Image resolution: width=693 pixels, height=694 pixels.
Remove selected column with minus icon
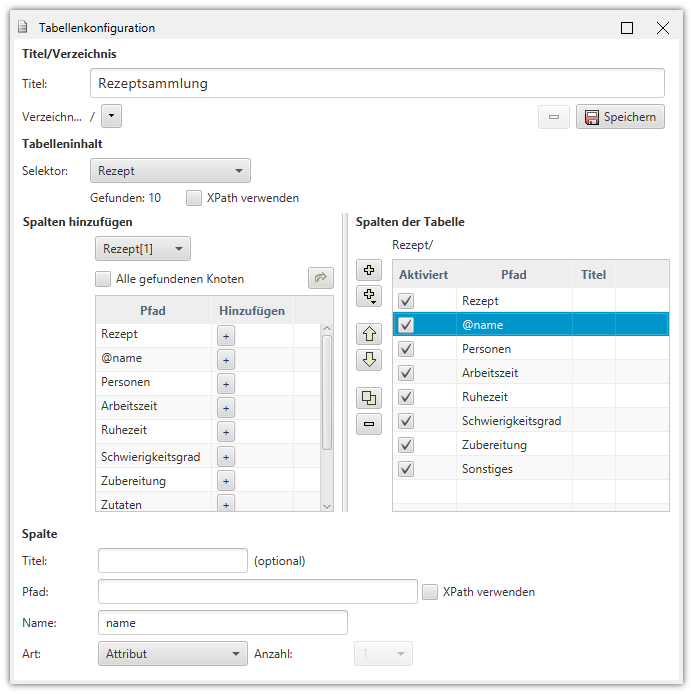(369, 424)
